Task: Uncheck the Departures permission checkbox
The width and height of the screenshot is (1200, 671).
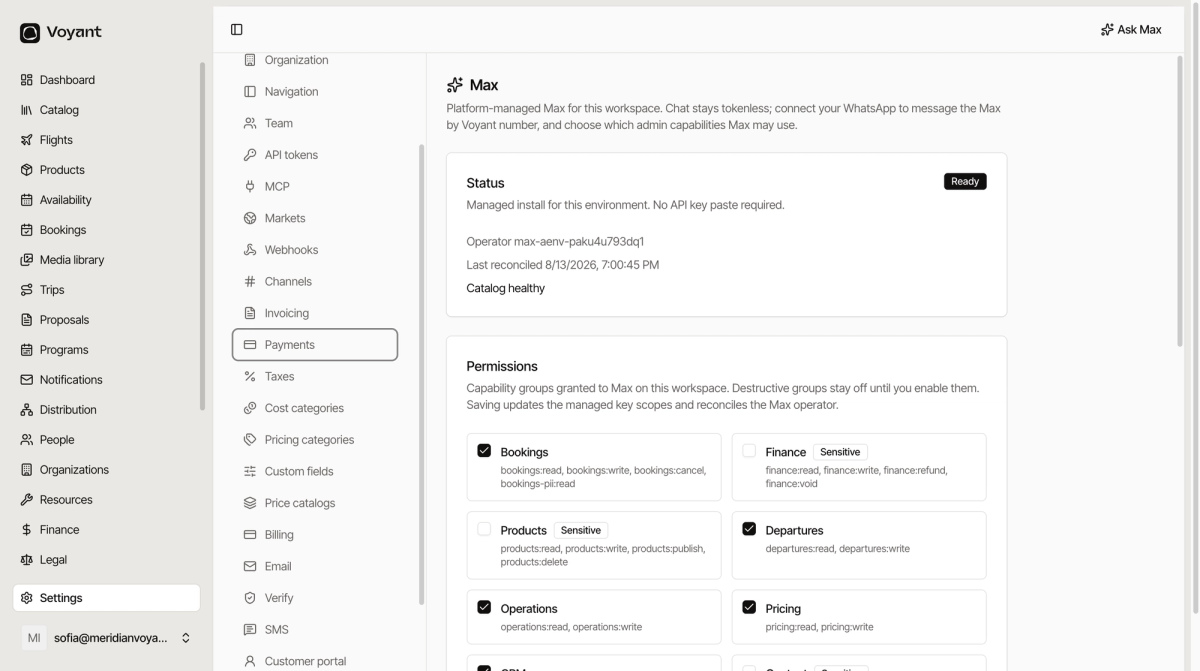Action: pos(749,529)
